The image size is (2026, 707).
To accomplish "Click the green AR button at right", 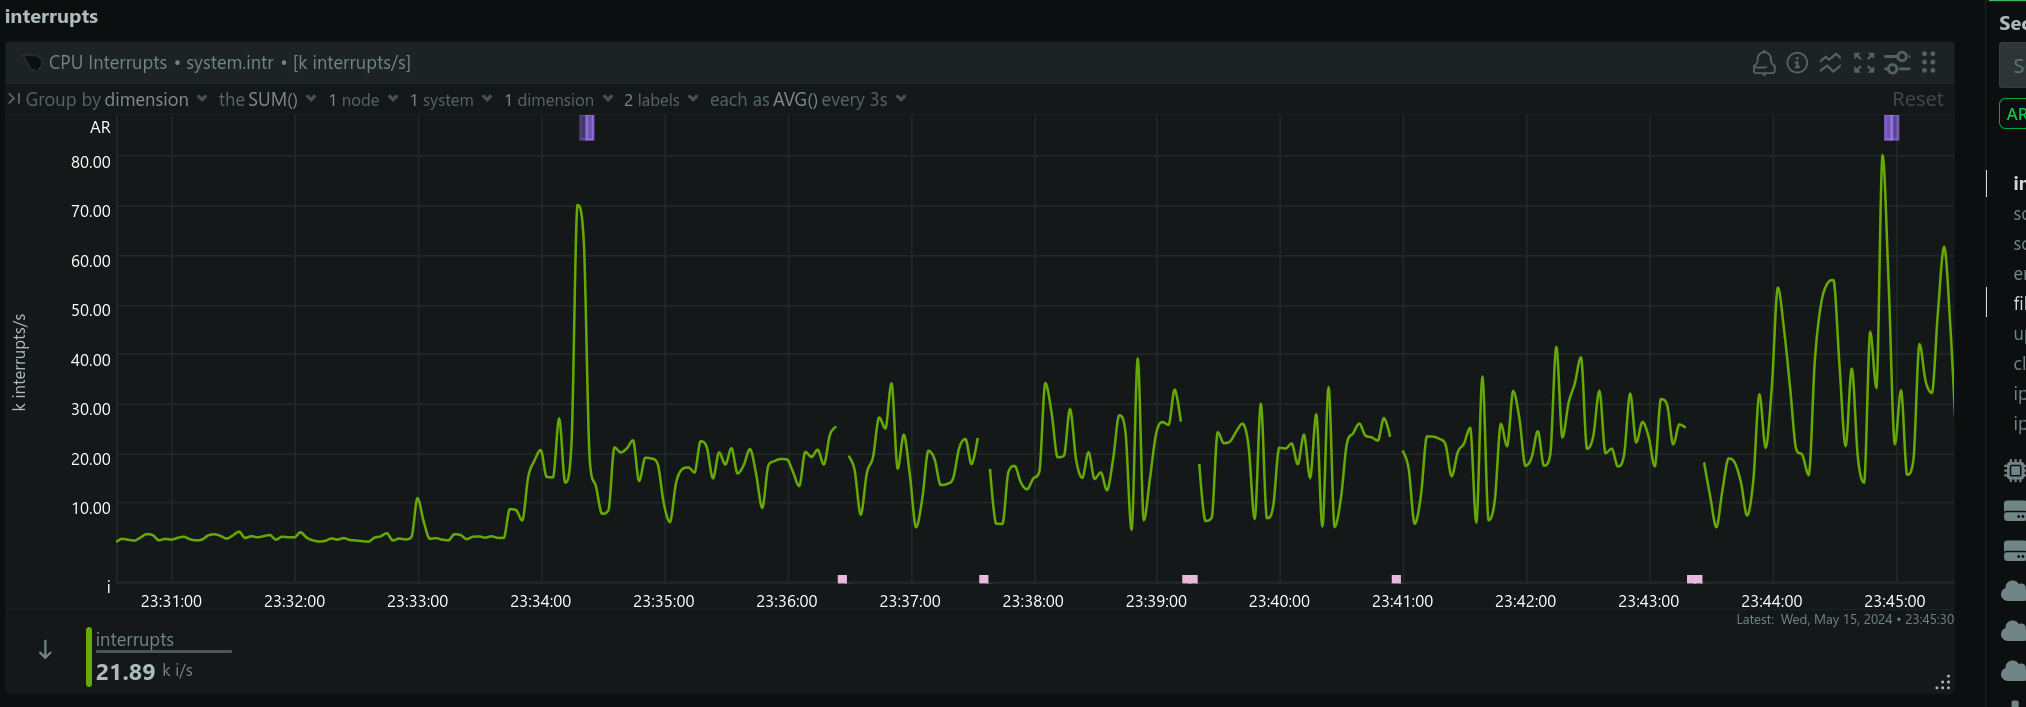I will (2014, 114).
